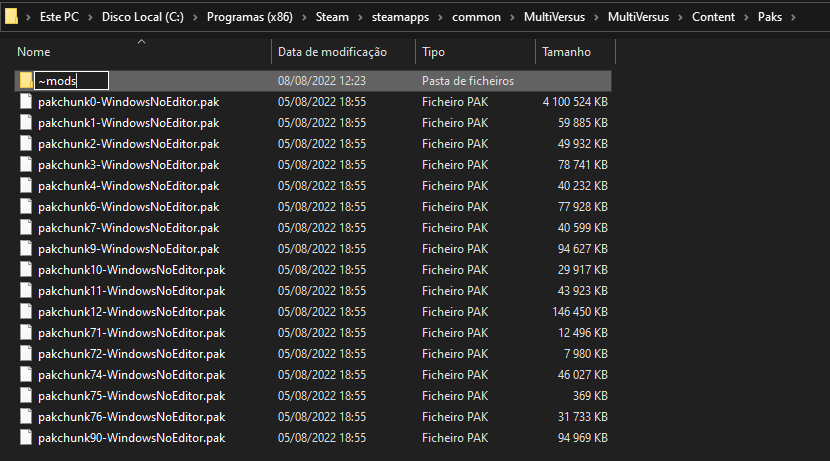Navigate to Disco Local (C:) breadcrumb
Screen dimensions: 830x461
coord(143,17)
